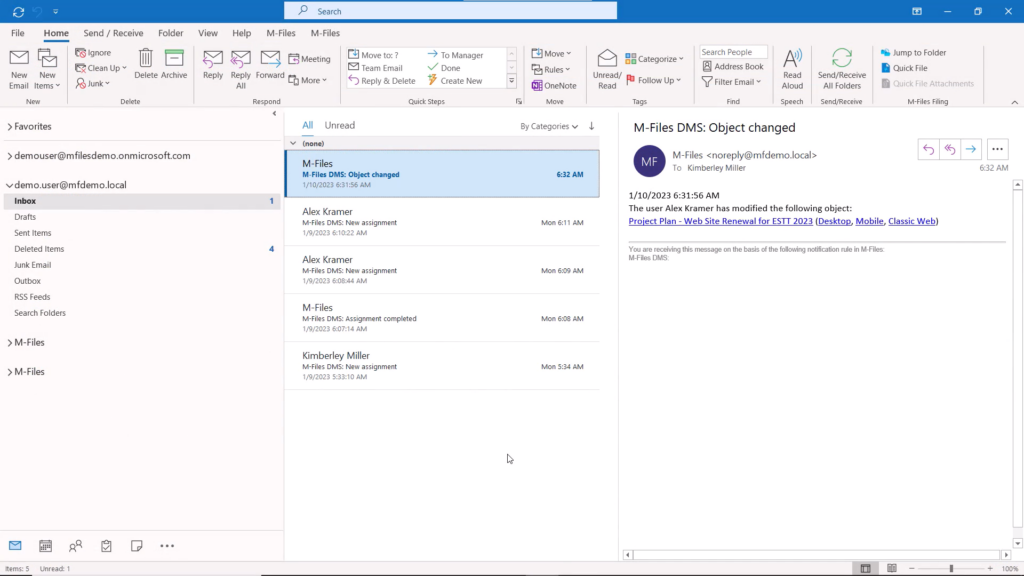The height and width of the screenshot is (576, 1024).
Task: Reply All to the current email
Action: click(x=239, y=66)
